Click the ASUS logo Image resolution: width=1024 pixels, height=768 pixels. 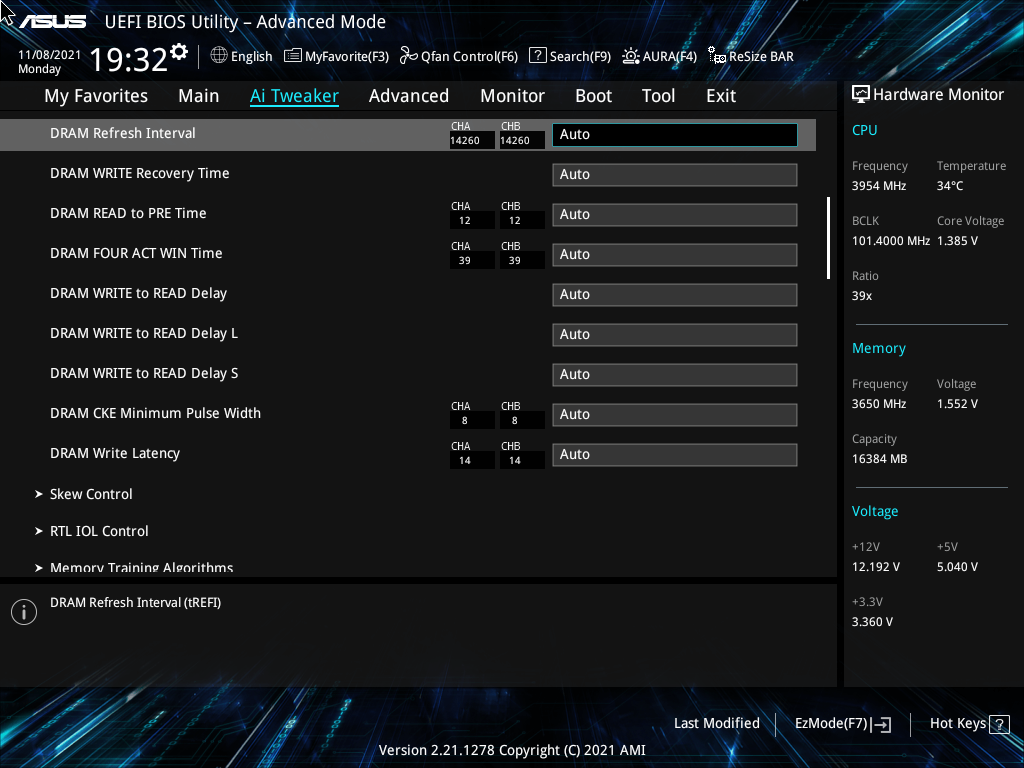52,22
